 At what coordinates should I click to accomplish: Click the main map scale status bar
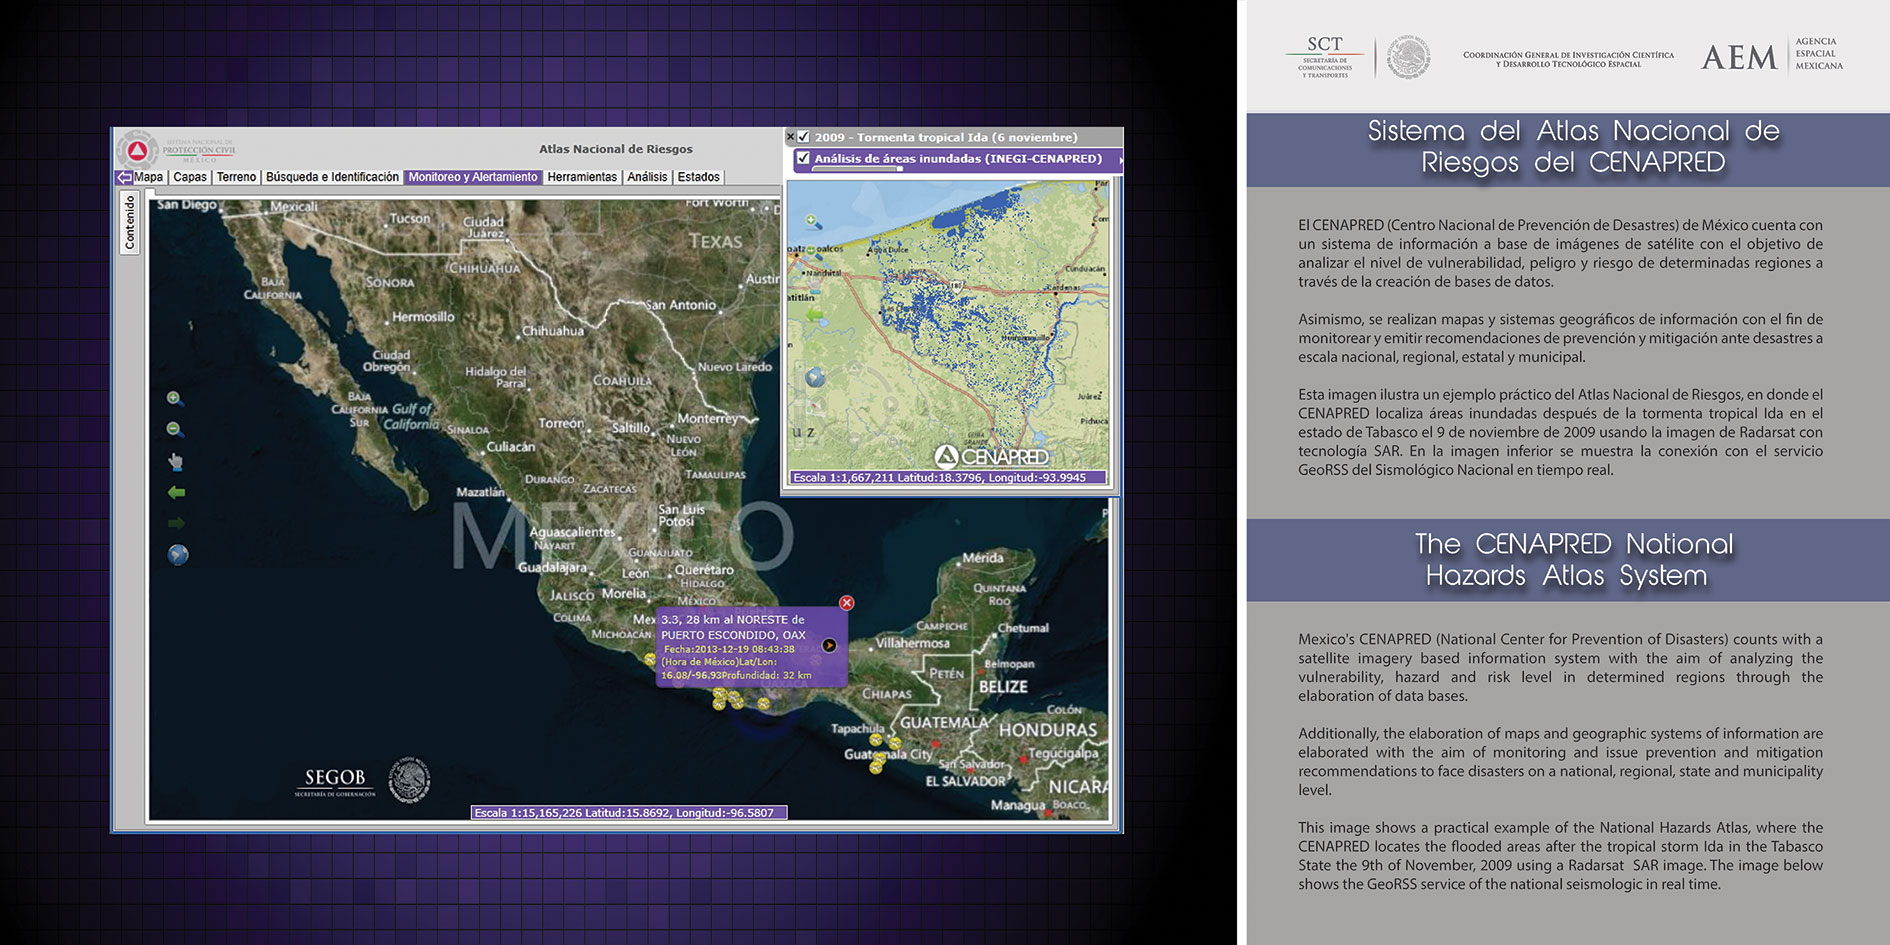(x=629, y=813)
